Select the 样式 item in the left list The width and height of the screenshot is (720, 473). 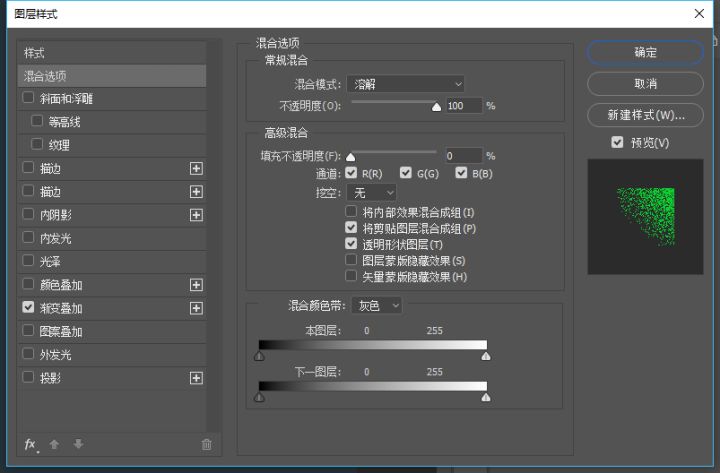[x=112, y=53]
